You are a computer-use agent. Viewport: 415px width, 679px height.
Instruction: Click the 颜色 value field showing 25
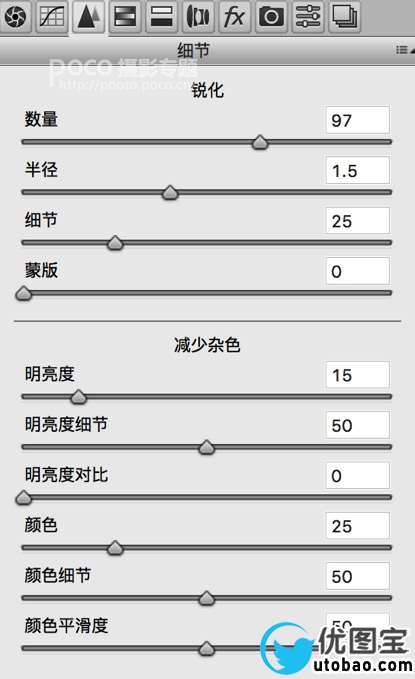(x=358, y=526)
